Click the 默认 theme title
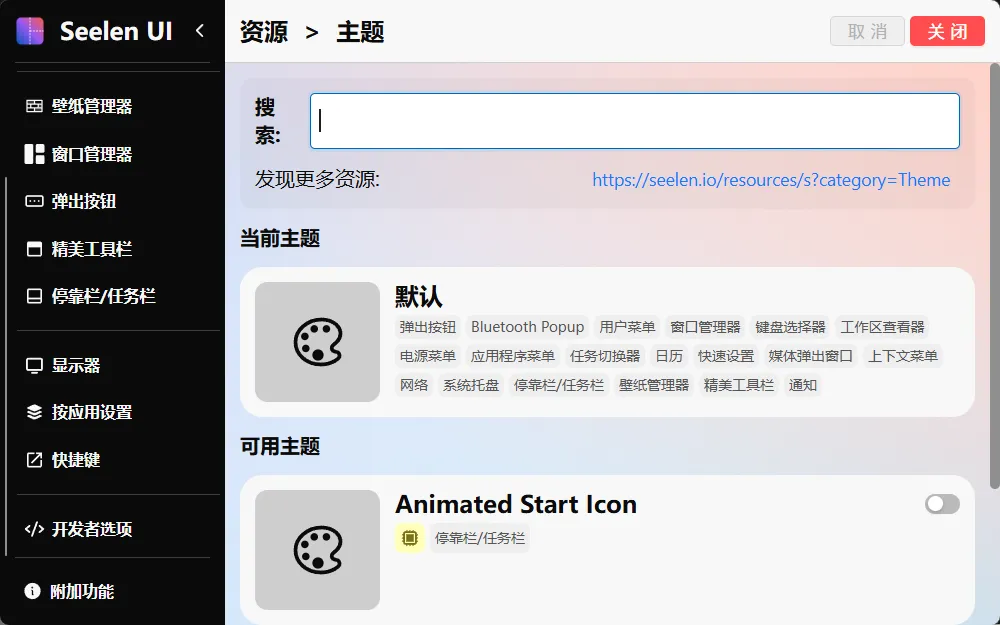The width and height of the screenshot is (1000, 625). [x=418, y=297]
